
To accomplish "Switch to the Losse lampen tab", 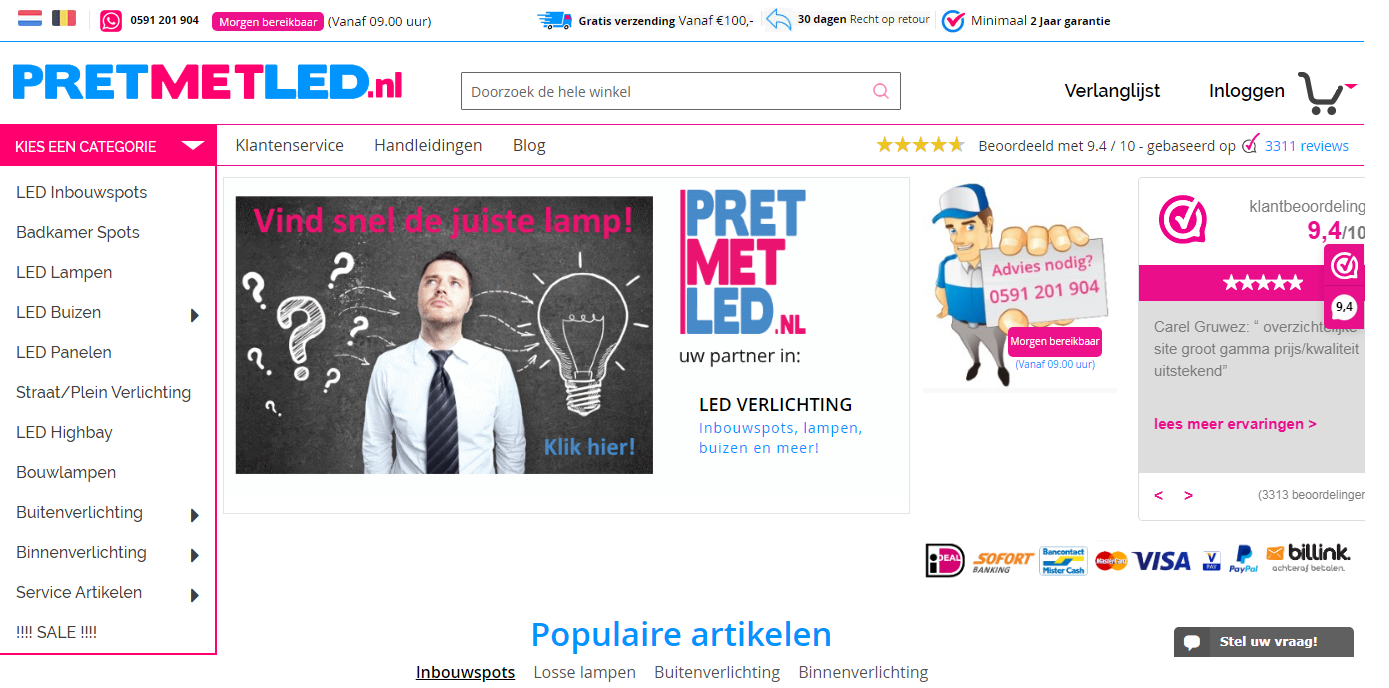I will click(x=584, y=672).
